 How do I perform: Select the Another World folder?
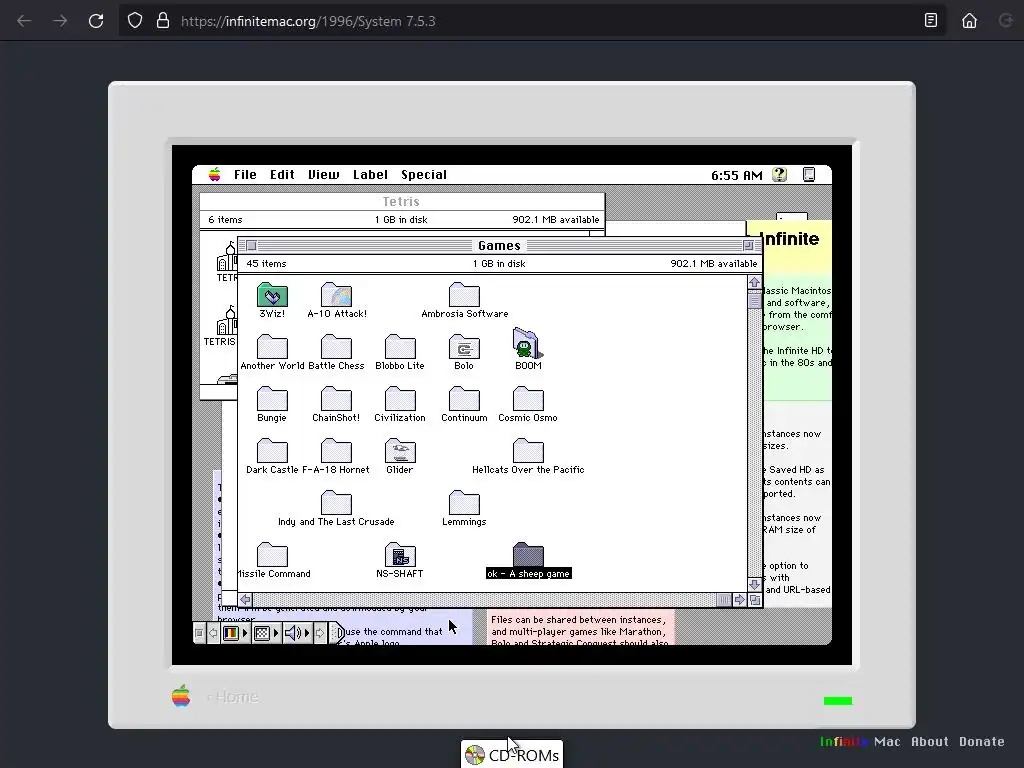[x=272, y=347]
